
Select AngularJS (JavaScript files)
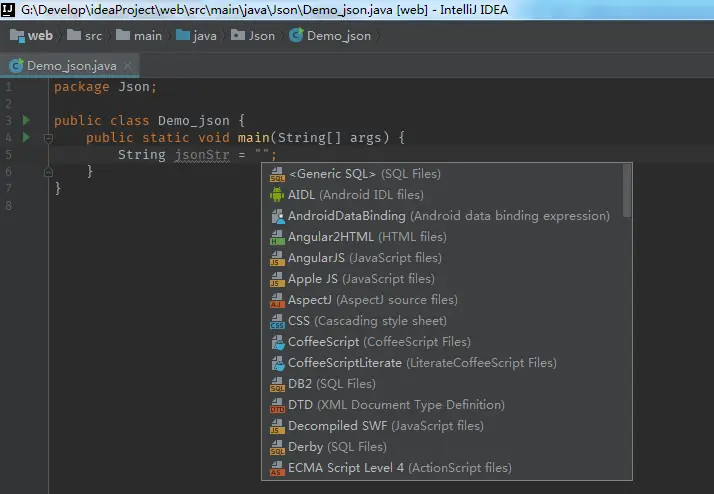point(442,258)
